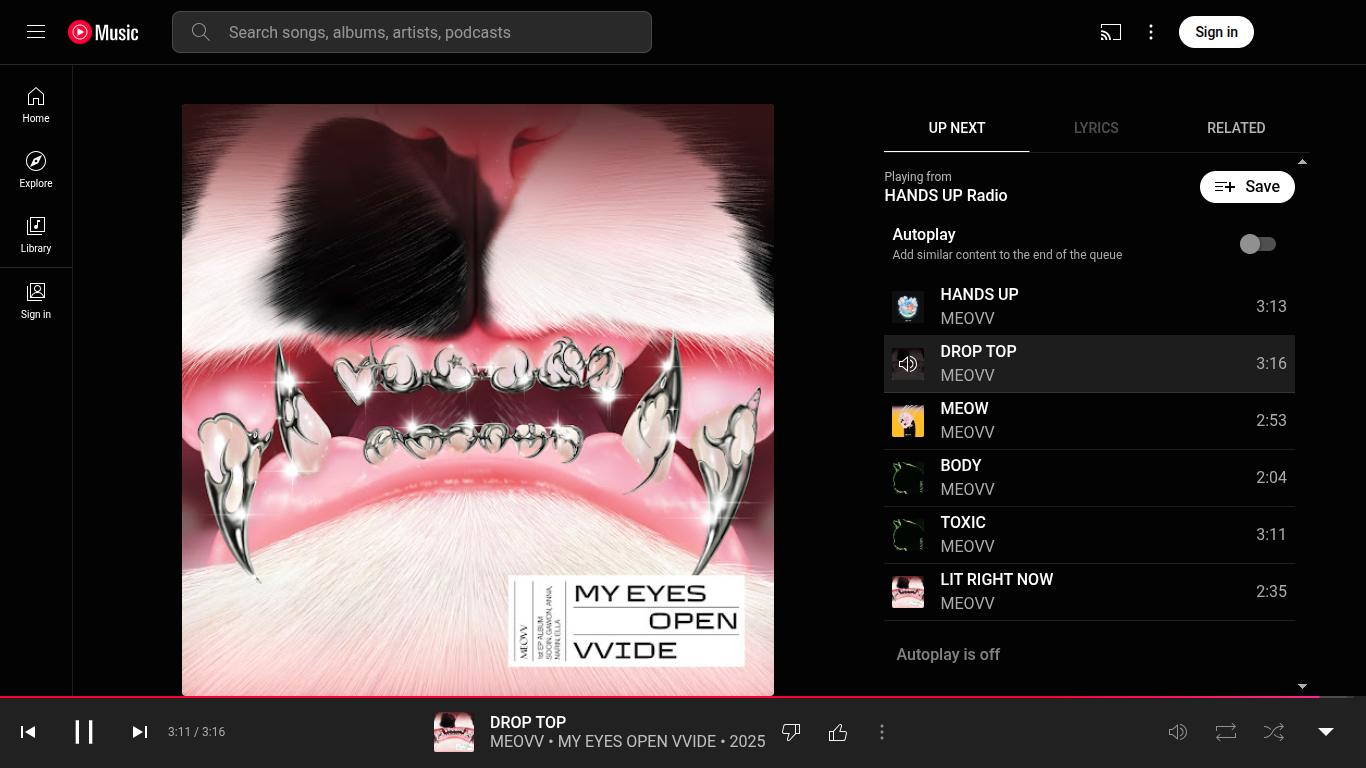Select DROP TOP row in queue

tap(1089, 364)
